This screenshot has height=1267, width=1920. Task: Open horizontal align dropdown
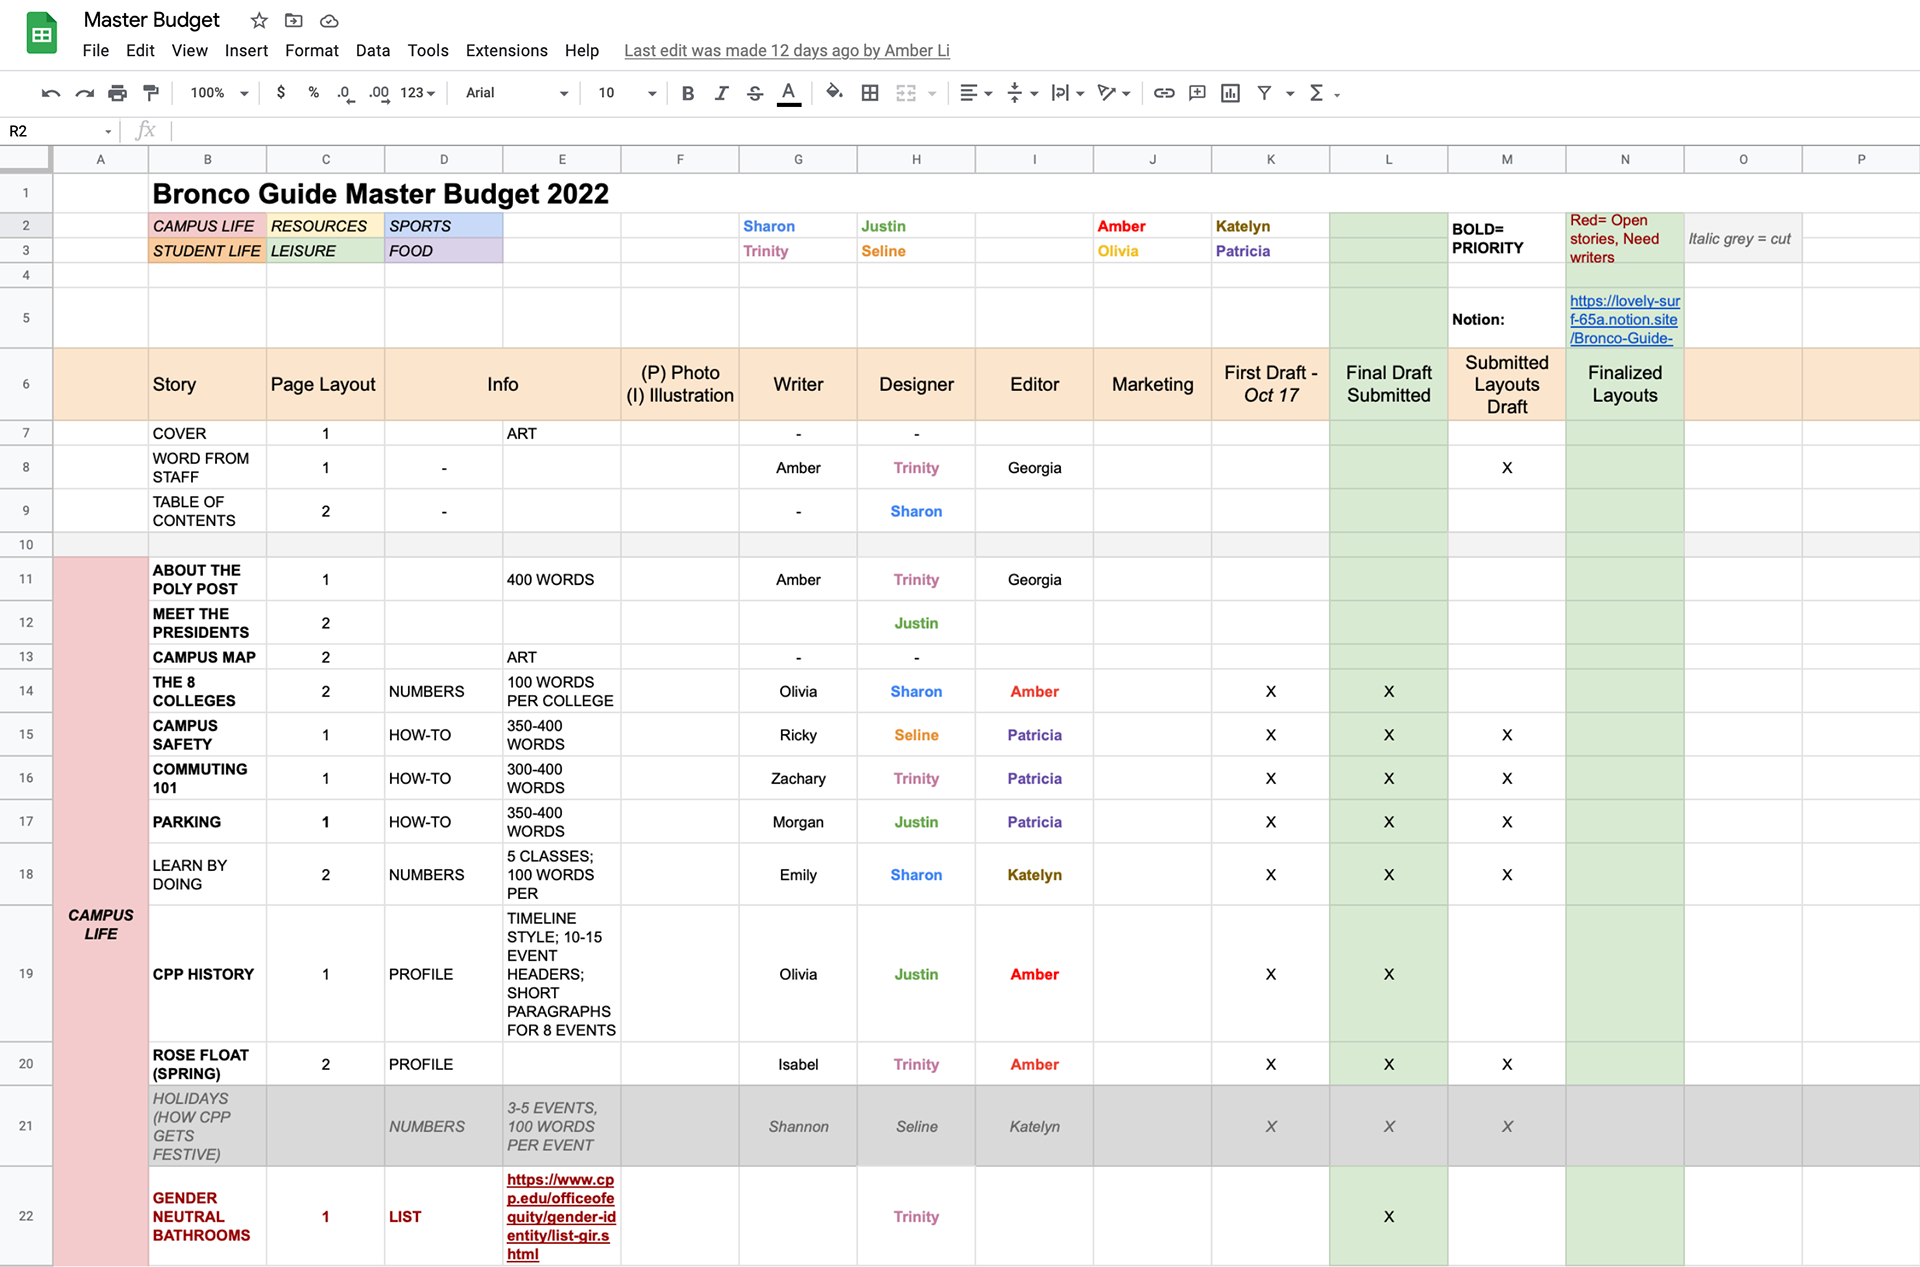976,93
